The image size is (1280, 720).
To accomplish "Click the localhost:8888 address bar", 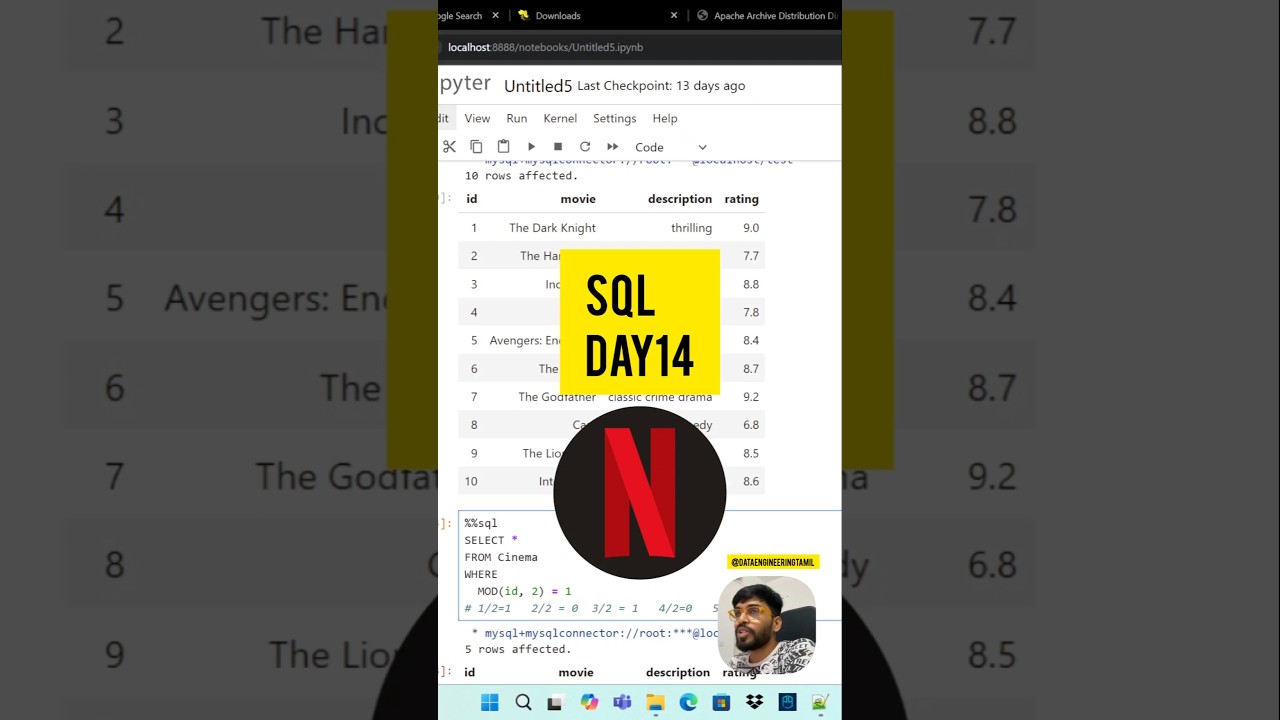I will coord(545,47).
